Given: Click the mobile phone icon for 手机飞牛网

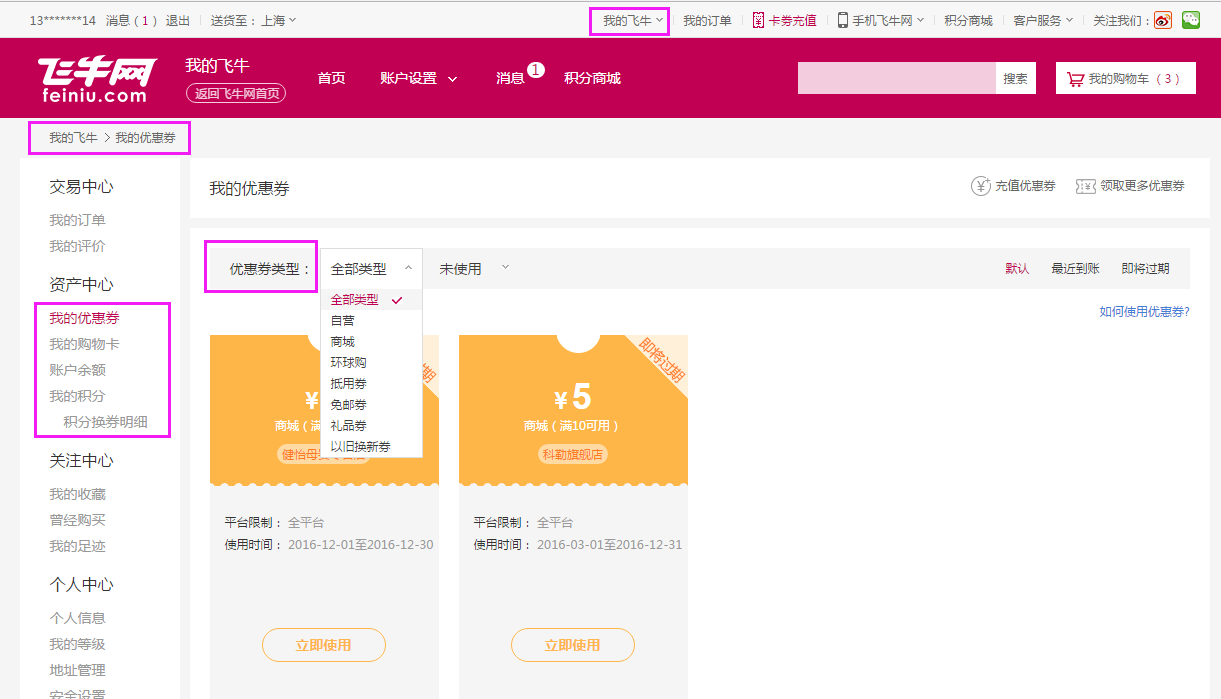Looking at the screenshot, I should (x=842, y=20).
